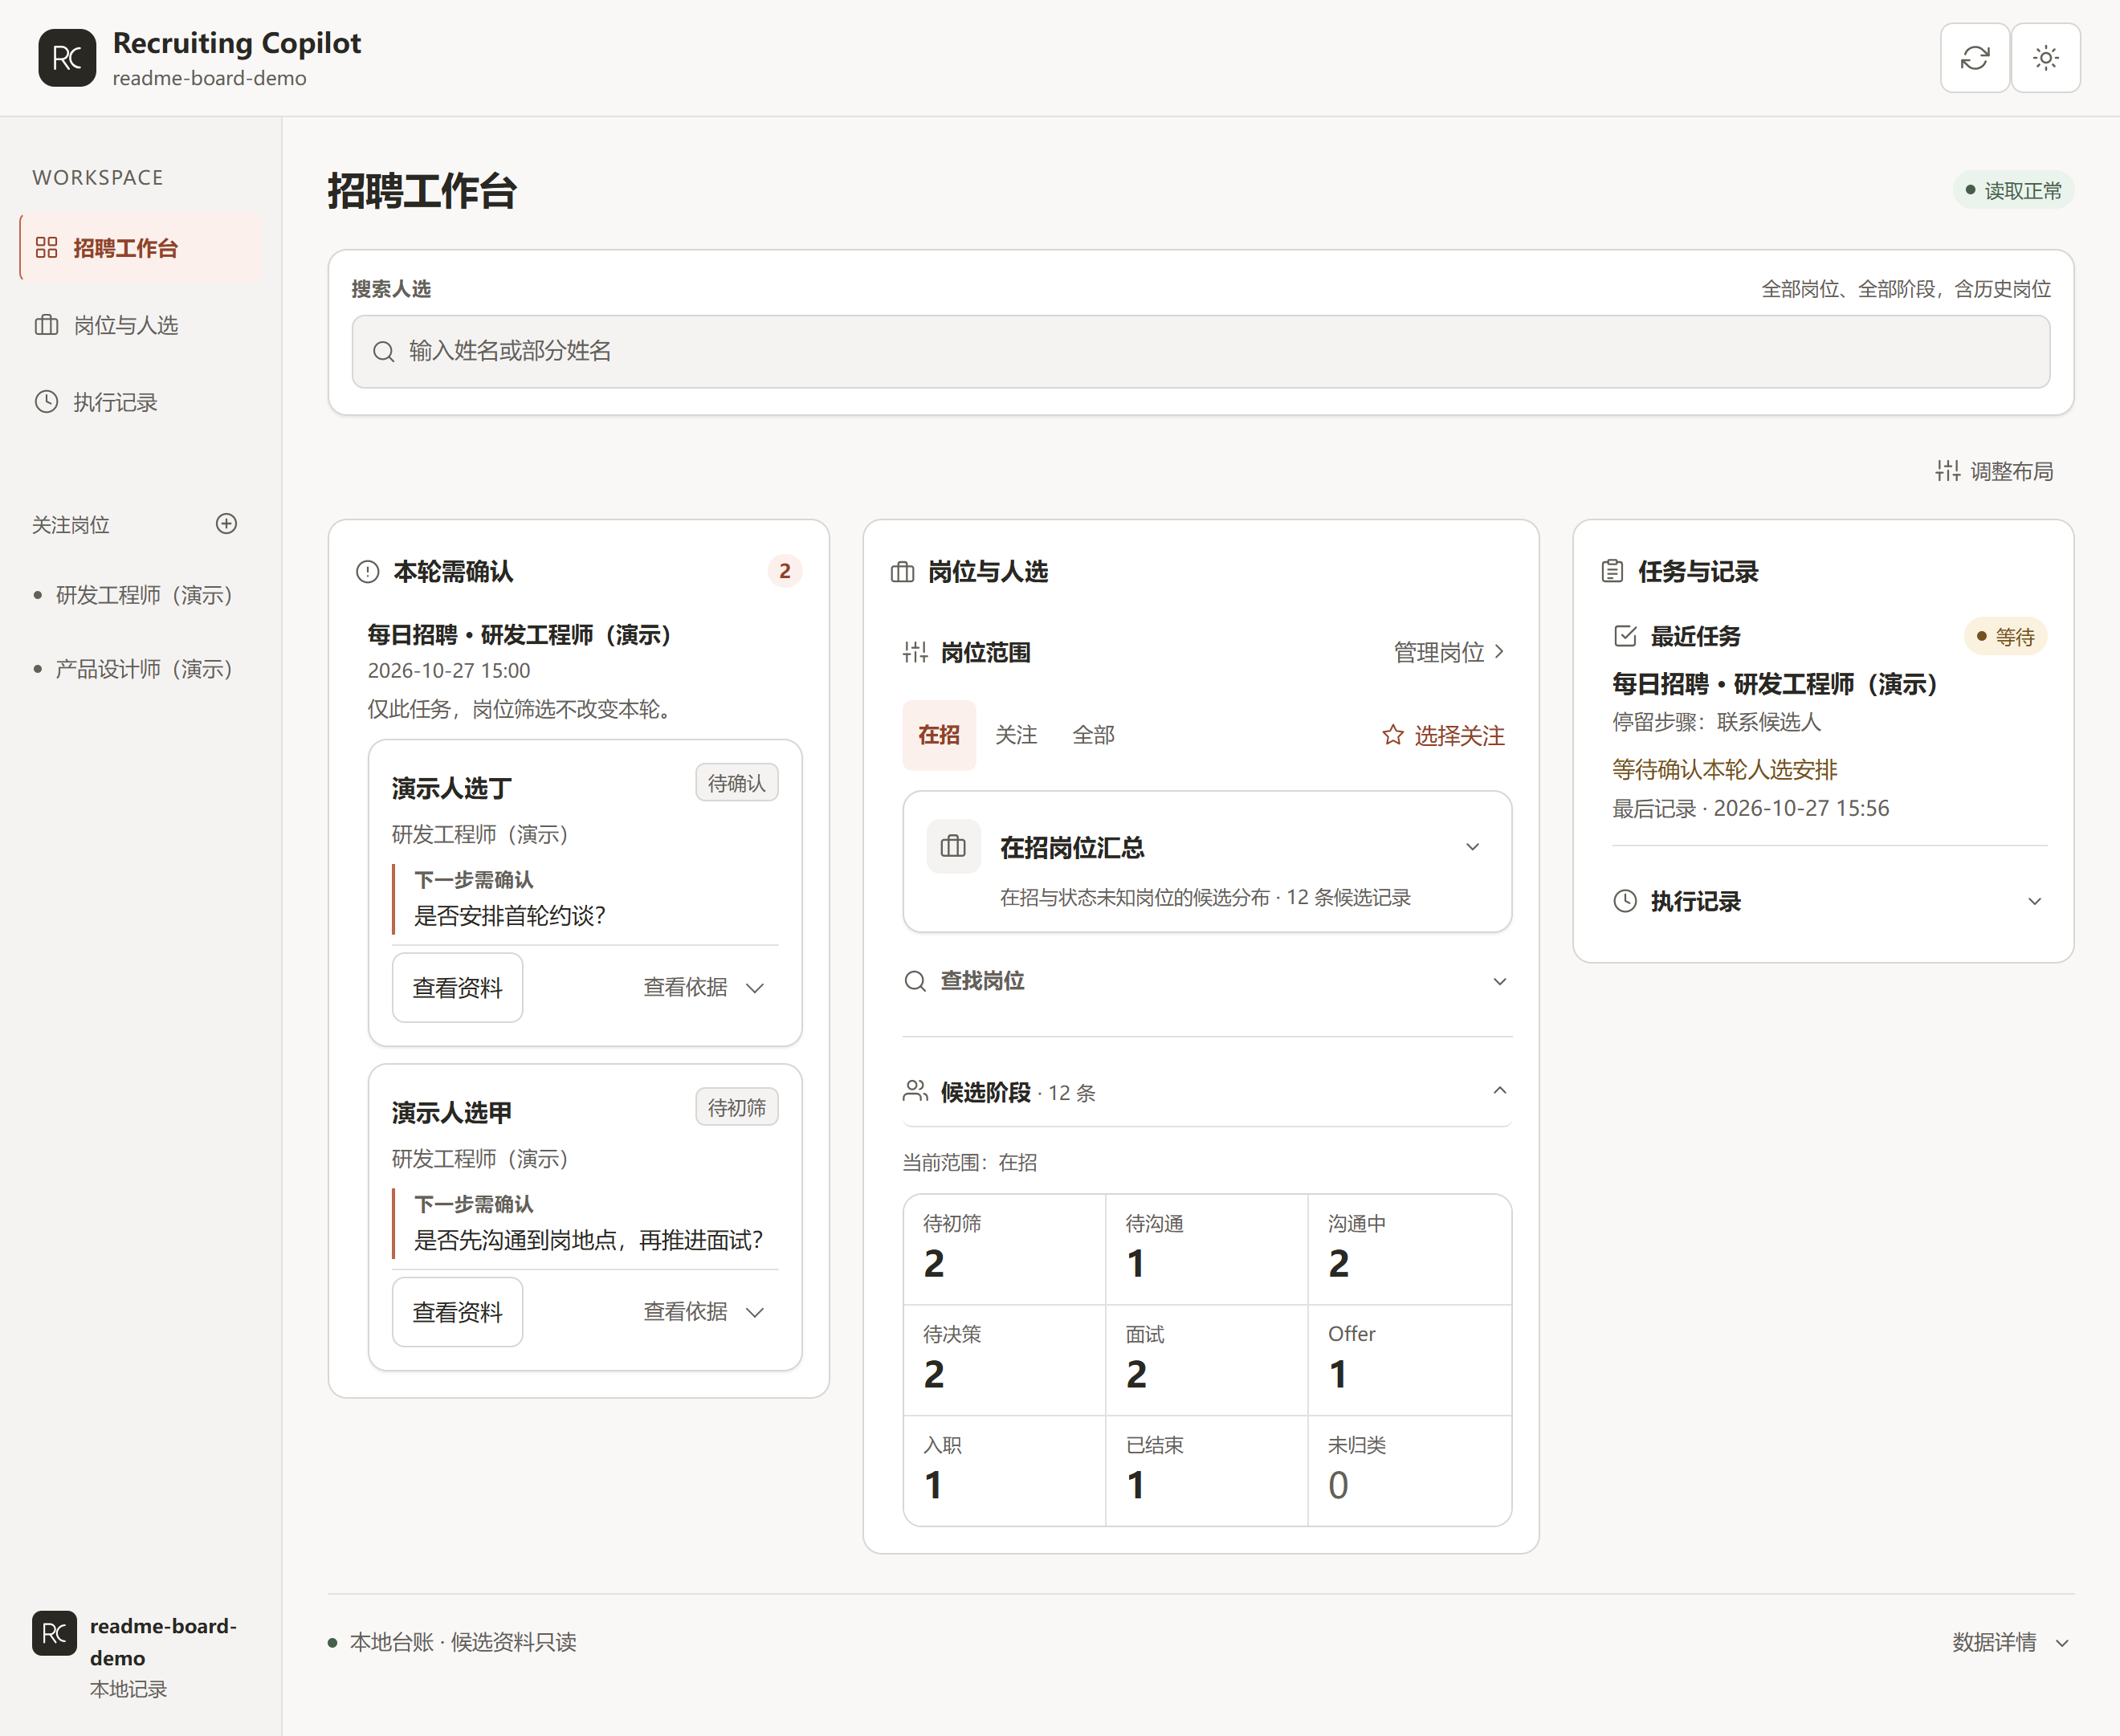The height and width of the screenshot is (1736, 2120).
Task: Click the clock icon beside 执行记录 in the right panel
Action: click(1625, 901)
